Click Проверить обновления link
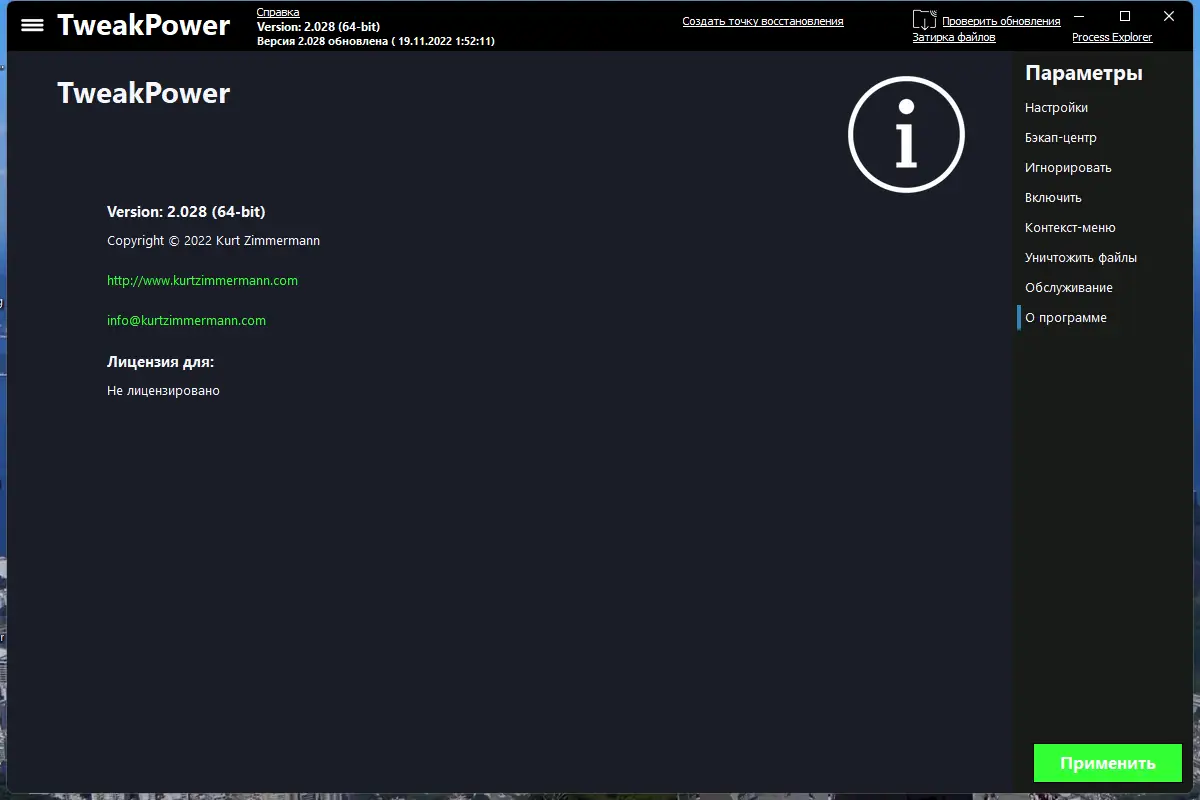The width and height of the screenshot is (1200, 800). coord(1001,21)
